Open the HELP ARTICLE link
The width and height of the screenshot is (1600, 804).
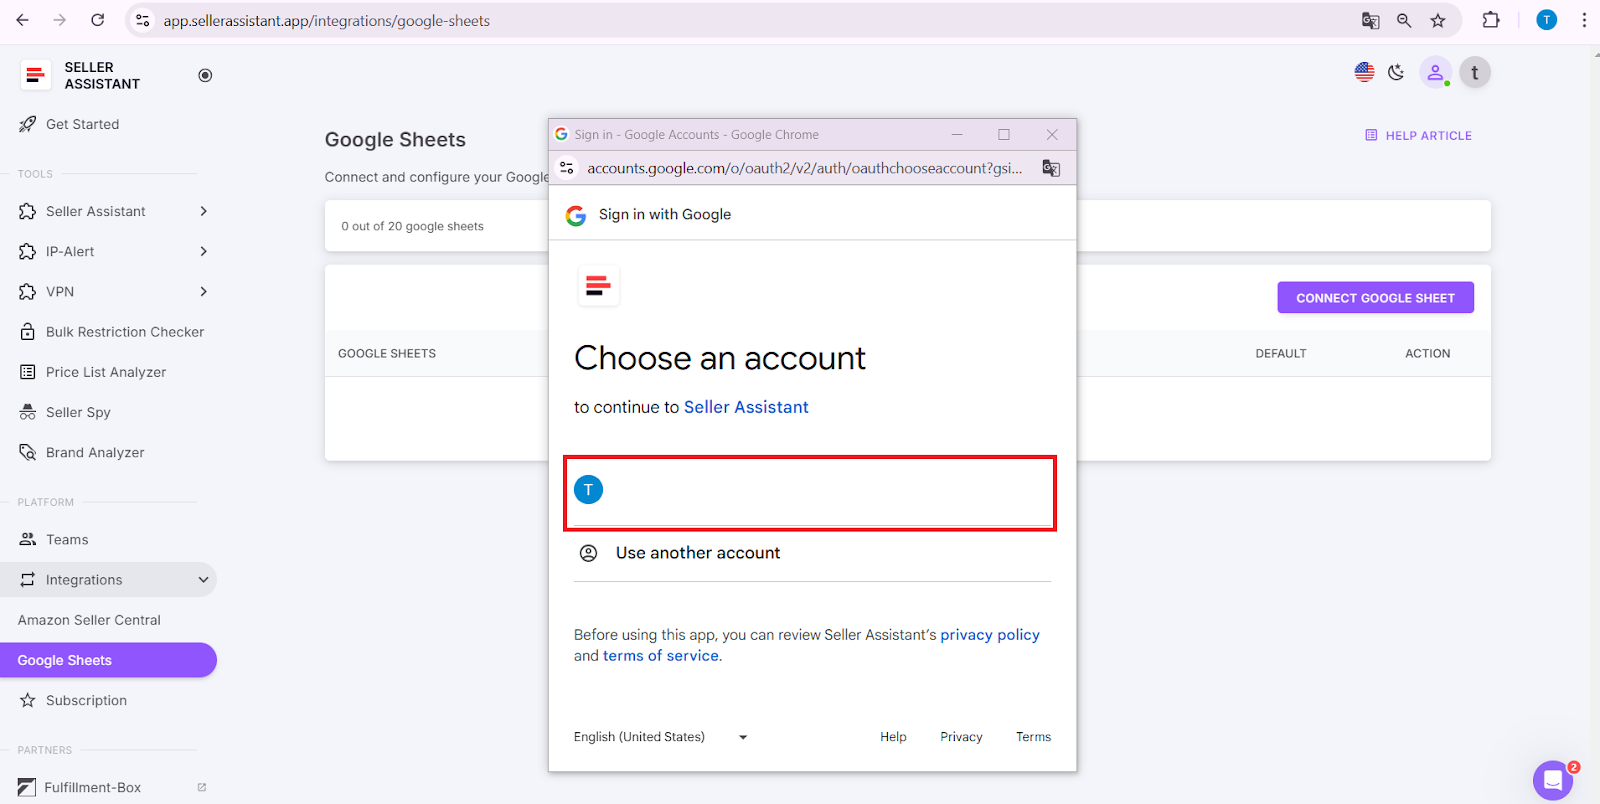1418,135
